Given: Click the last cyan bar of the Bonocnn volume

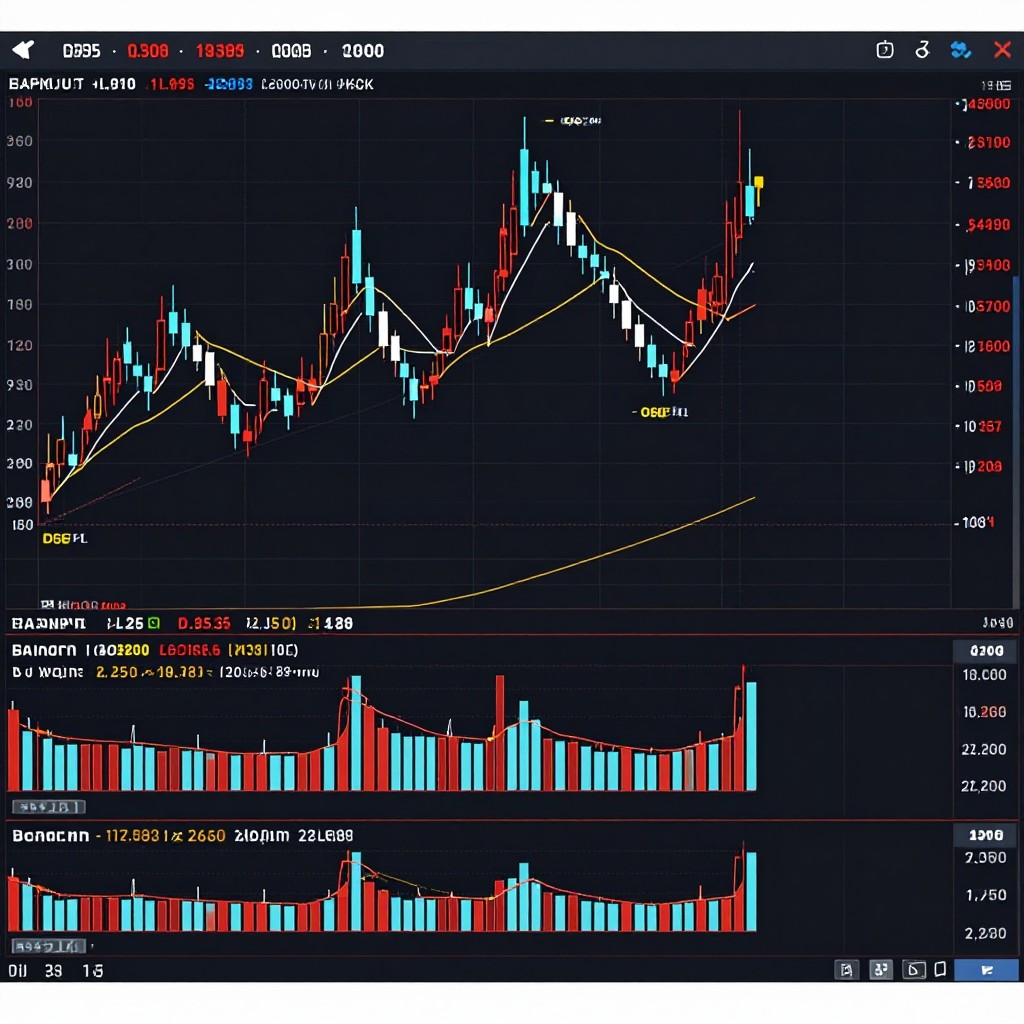Looking at the screenshot, I should [751, 891].
